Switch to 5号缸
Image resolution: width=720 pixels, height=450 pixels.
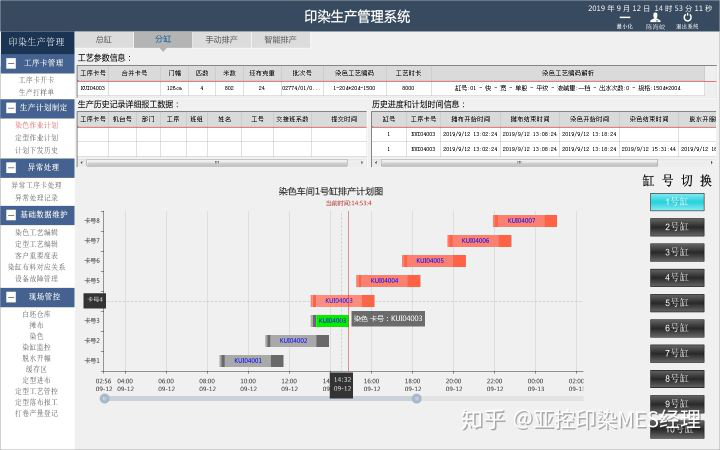(x=677, y=303)
